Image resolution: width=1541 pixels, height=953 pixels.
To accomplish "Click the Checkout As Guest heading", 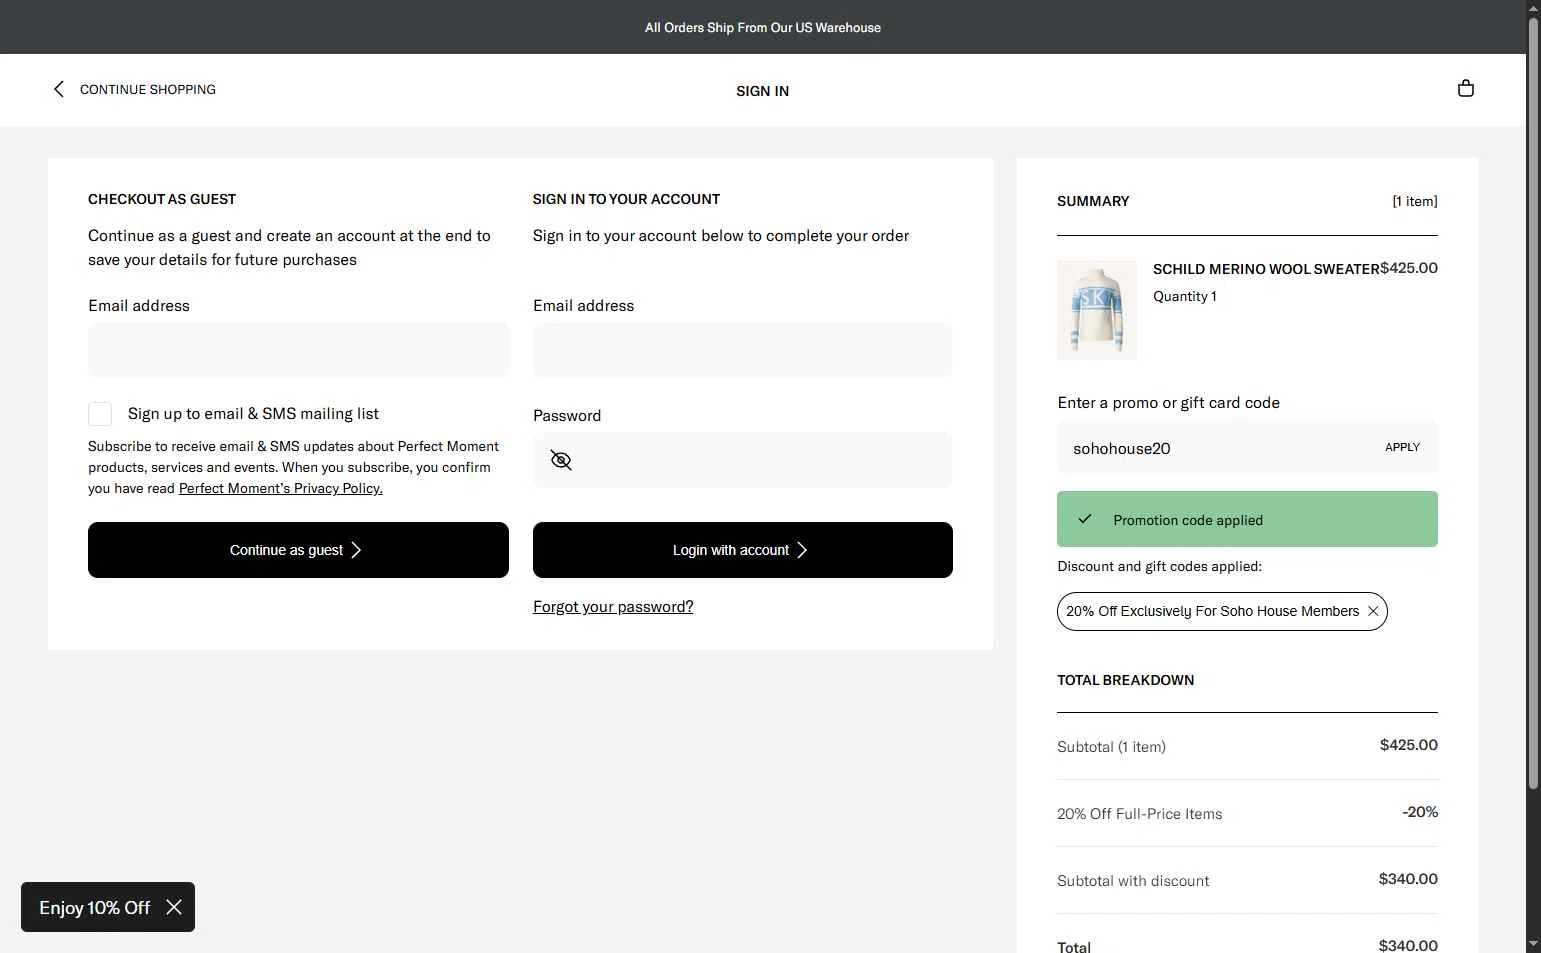I will [162, 199].
